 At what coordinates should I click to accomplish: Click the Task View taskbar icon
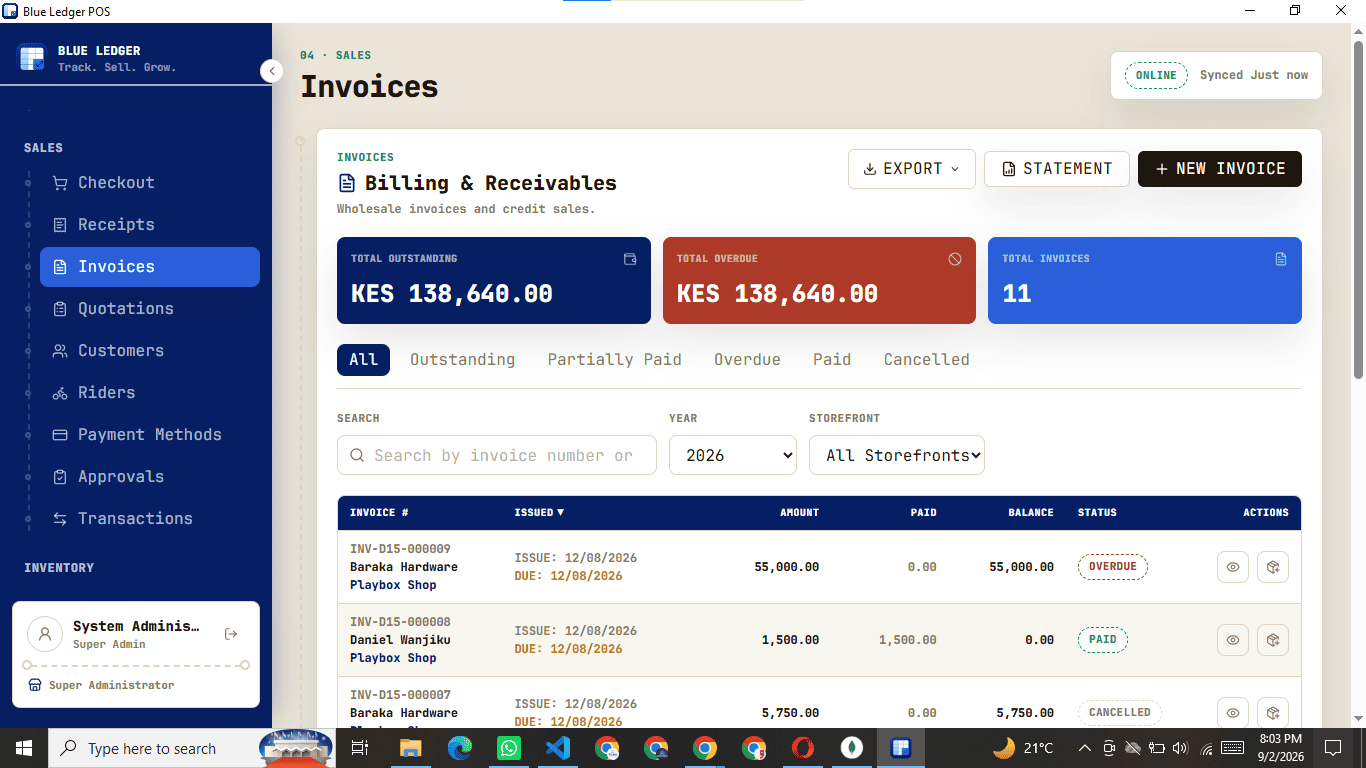coord(361,748)
